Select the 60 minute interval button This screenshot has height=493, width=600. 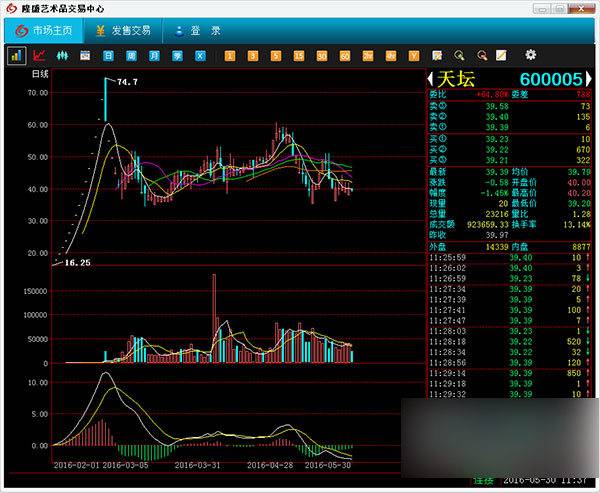(x=345, y=56)
